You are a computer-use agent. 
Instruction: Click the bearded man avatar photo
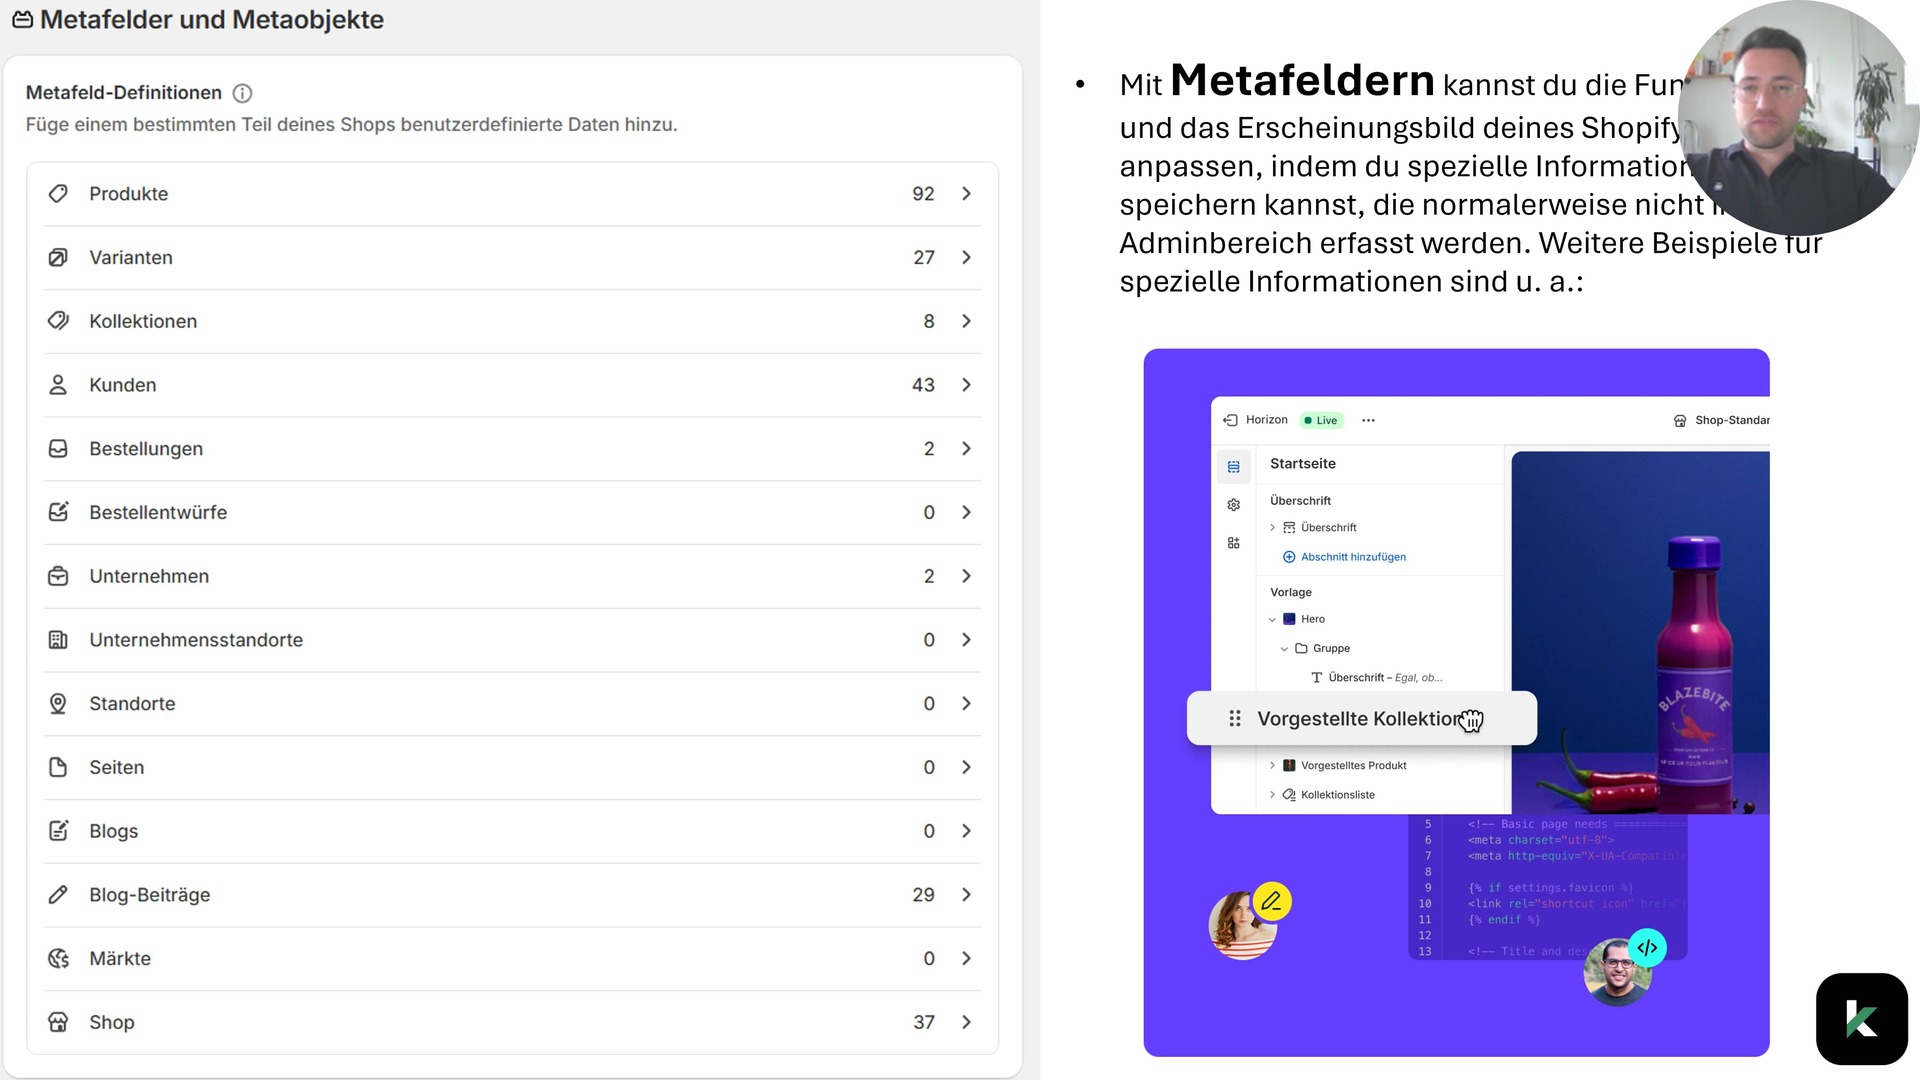(x=1617, y=972)
